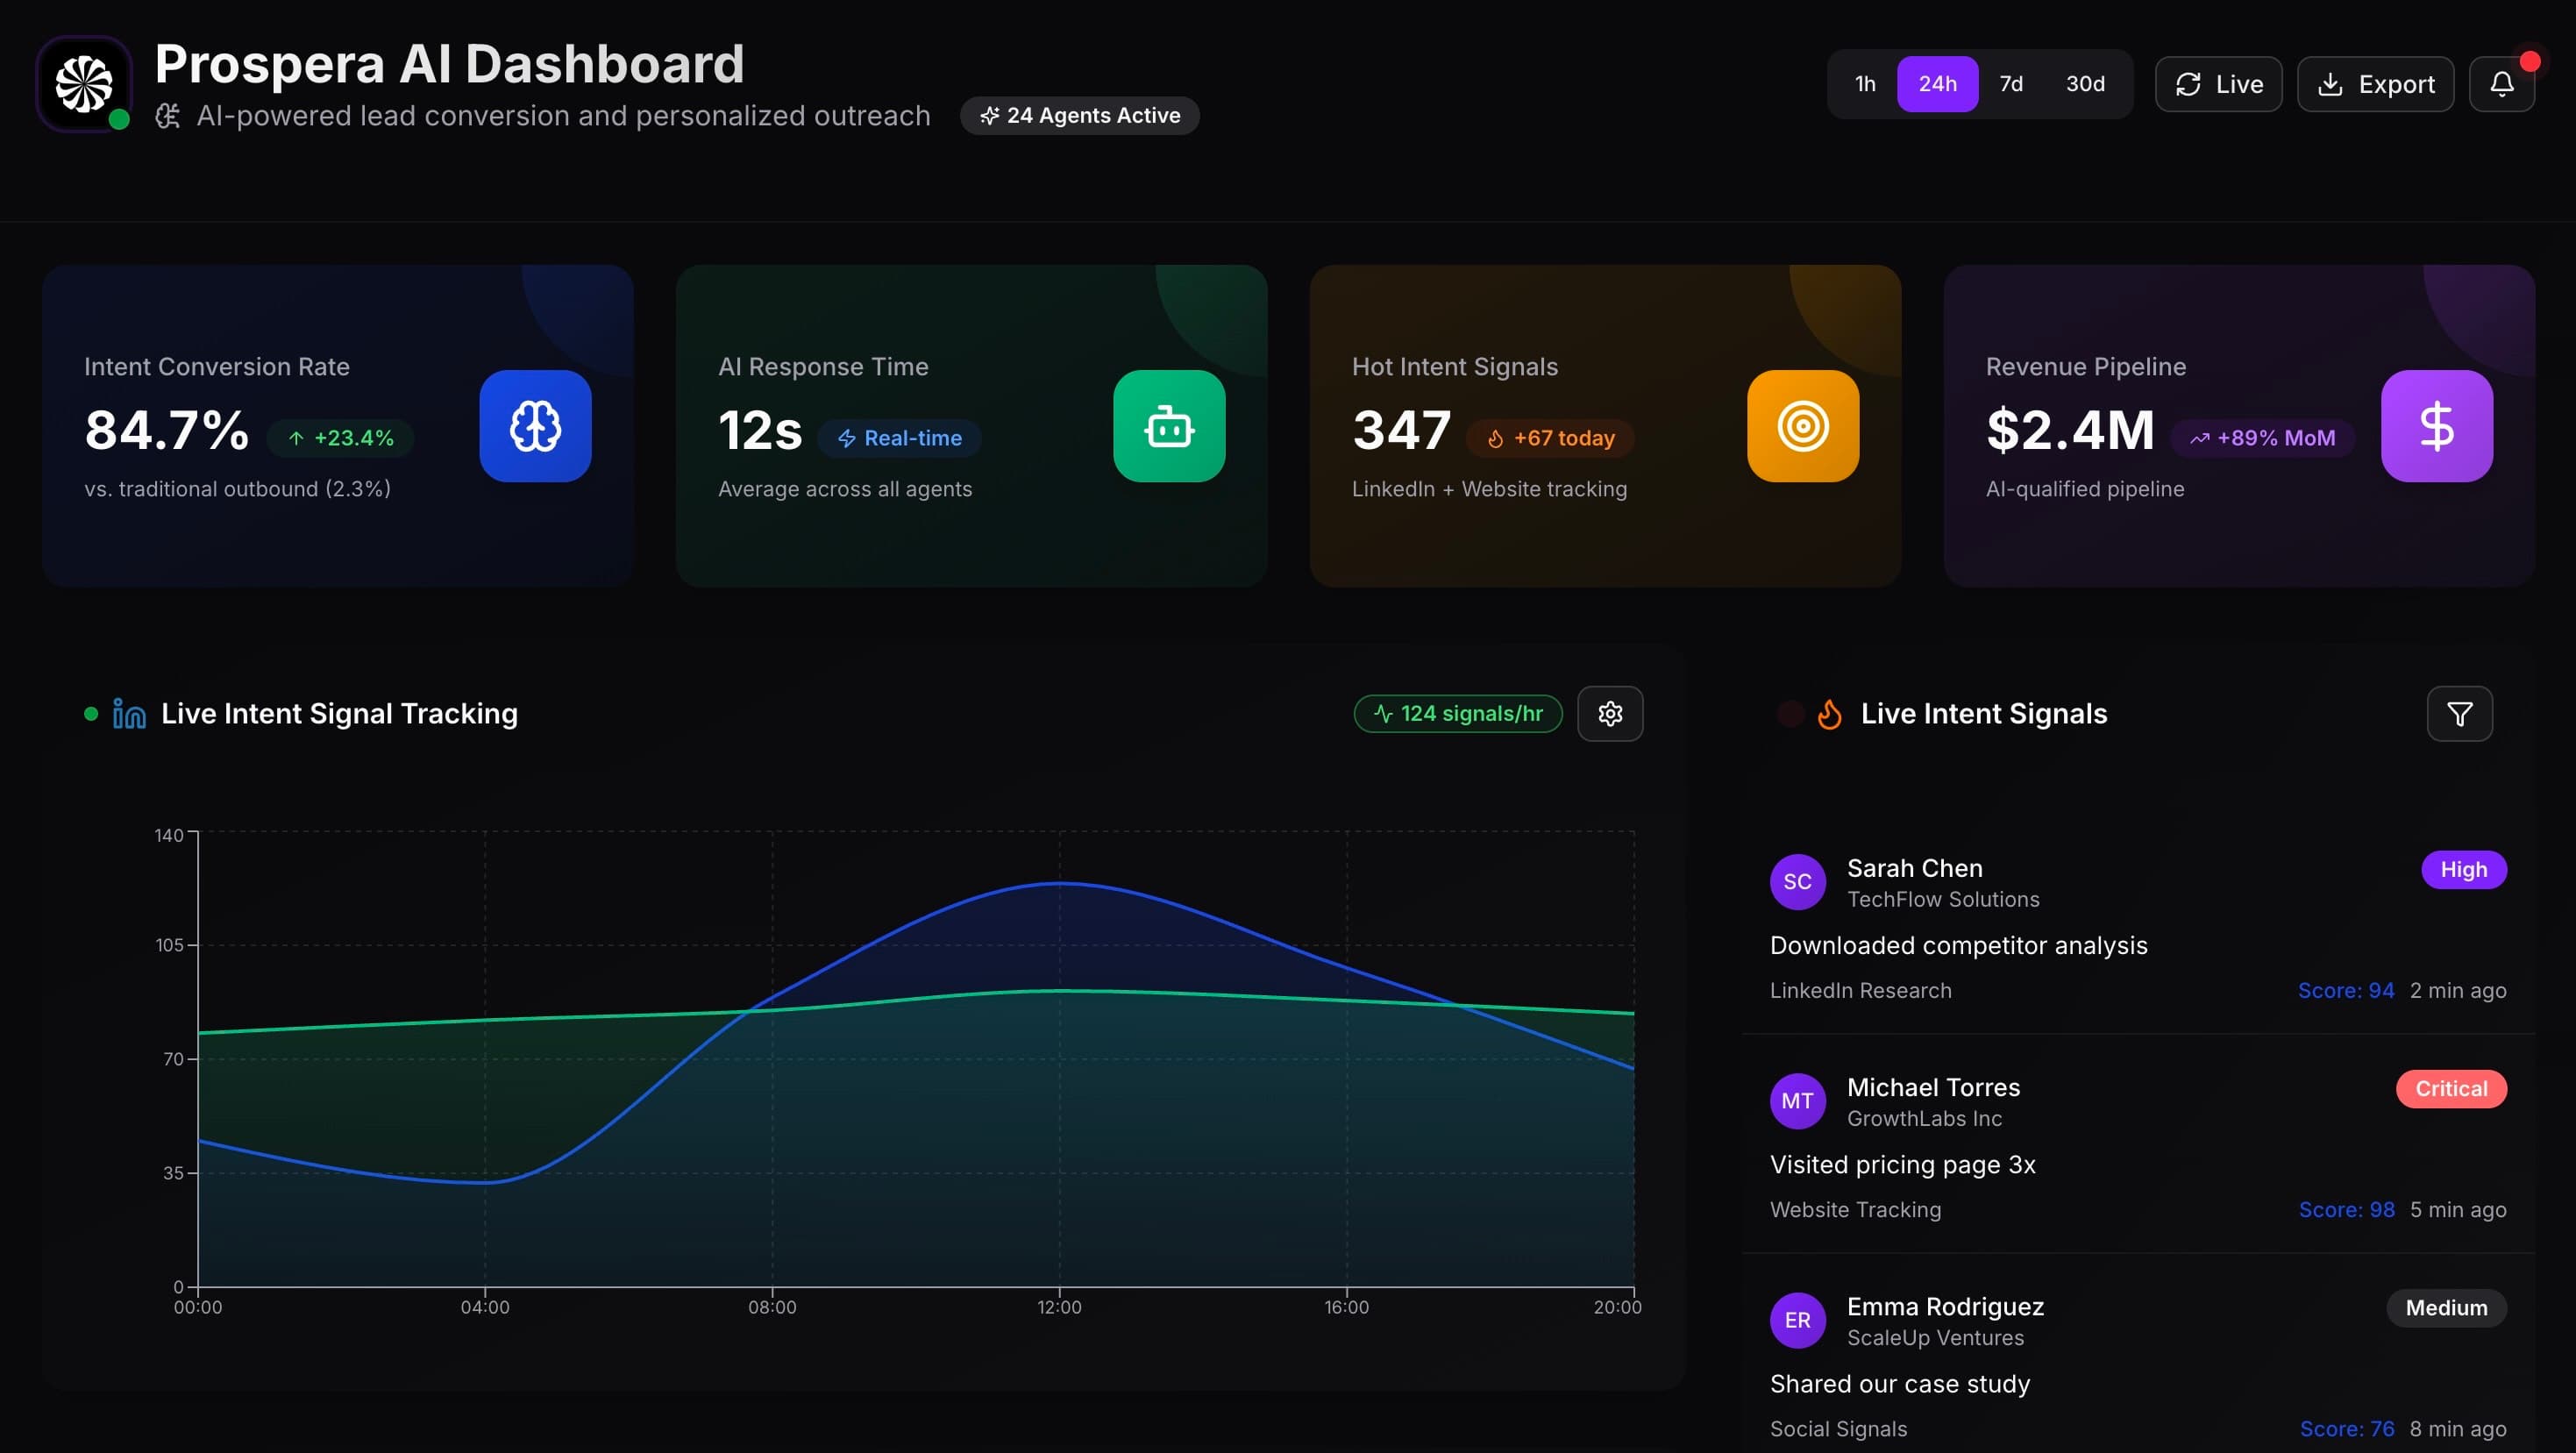
Task: Toggle Live mode on
Action: point(2218,84)
